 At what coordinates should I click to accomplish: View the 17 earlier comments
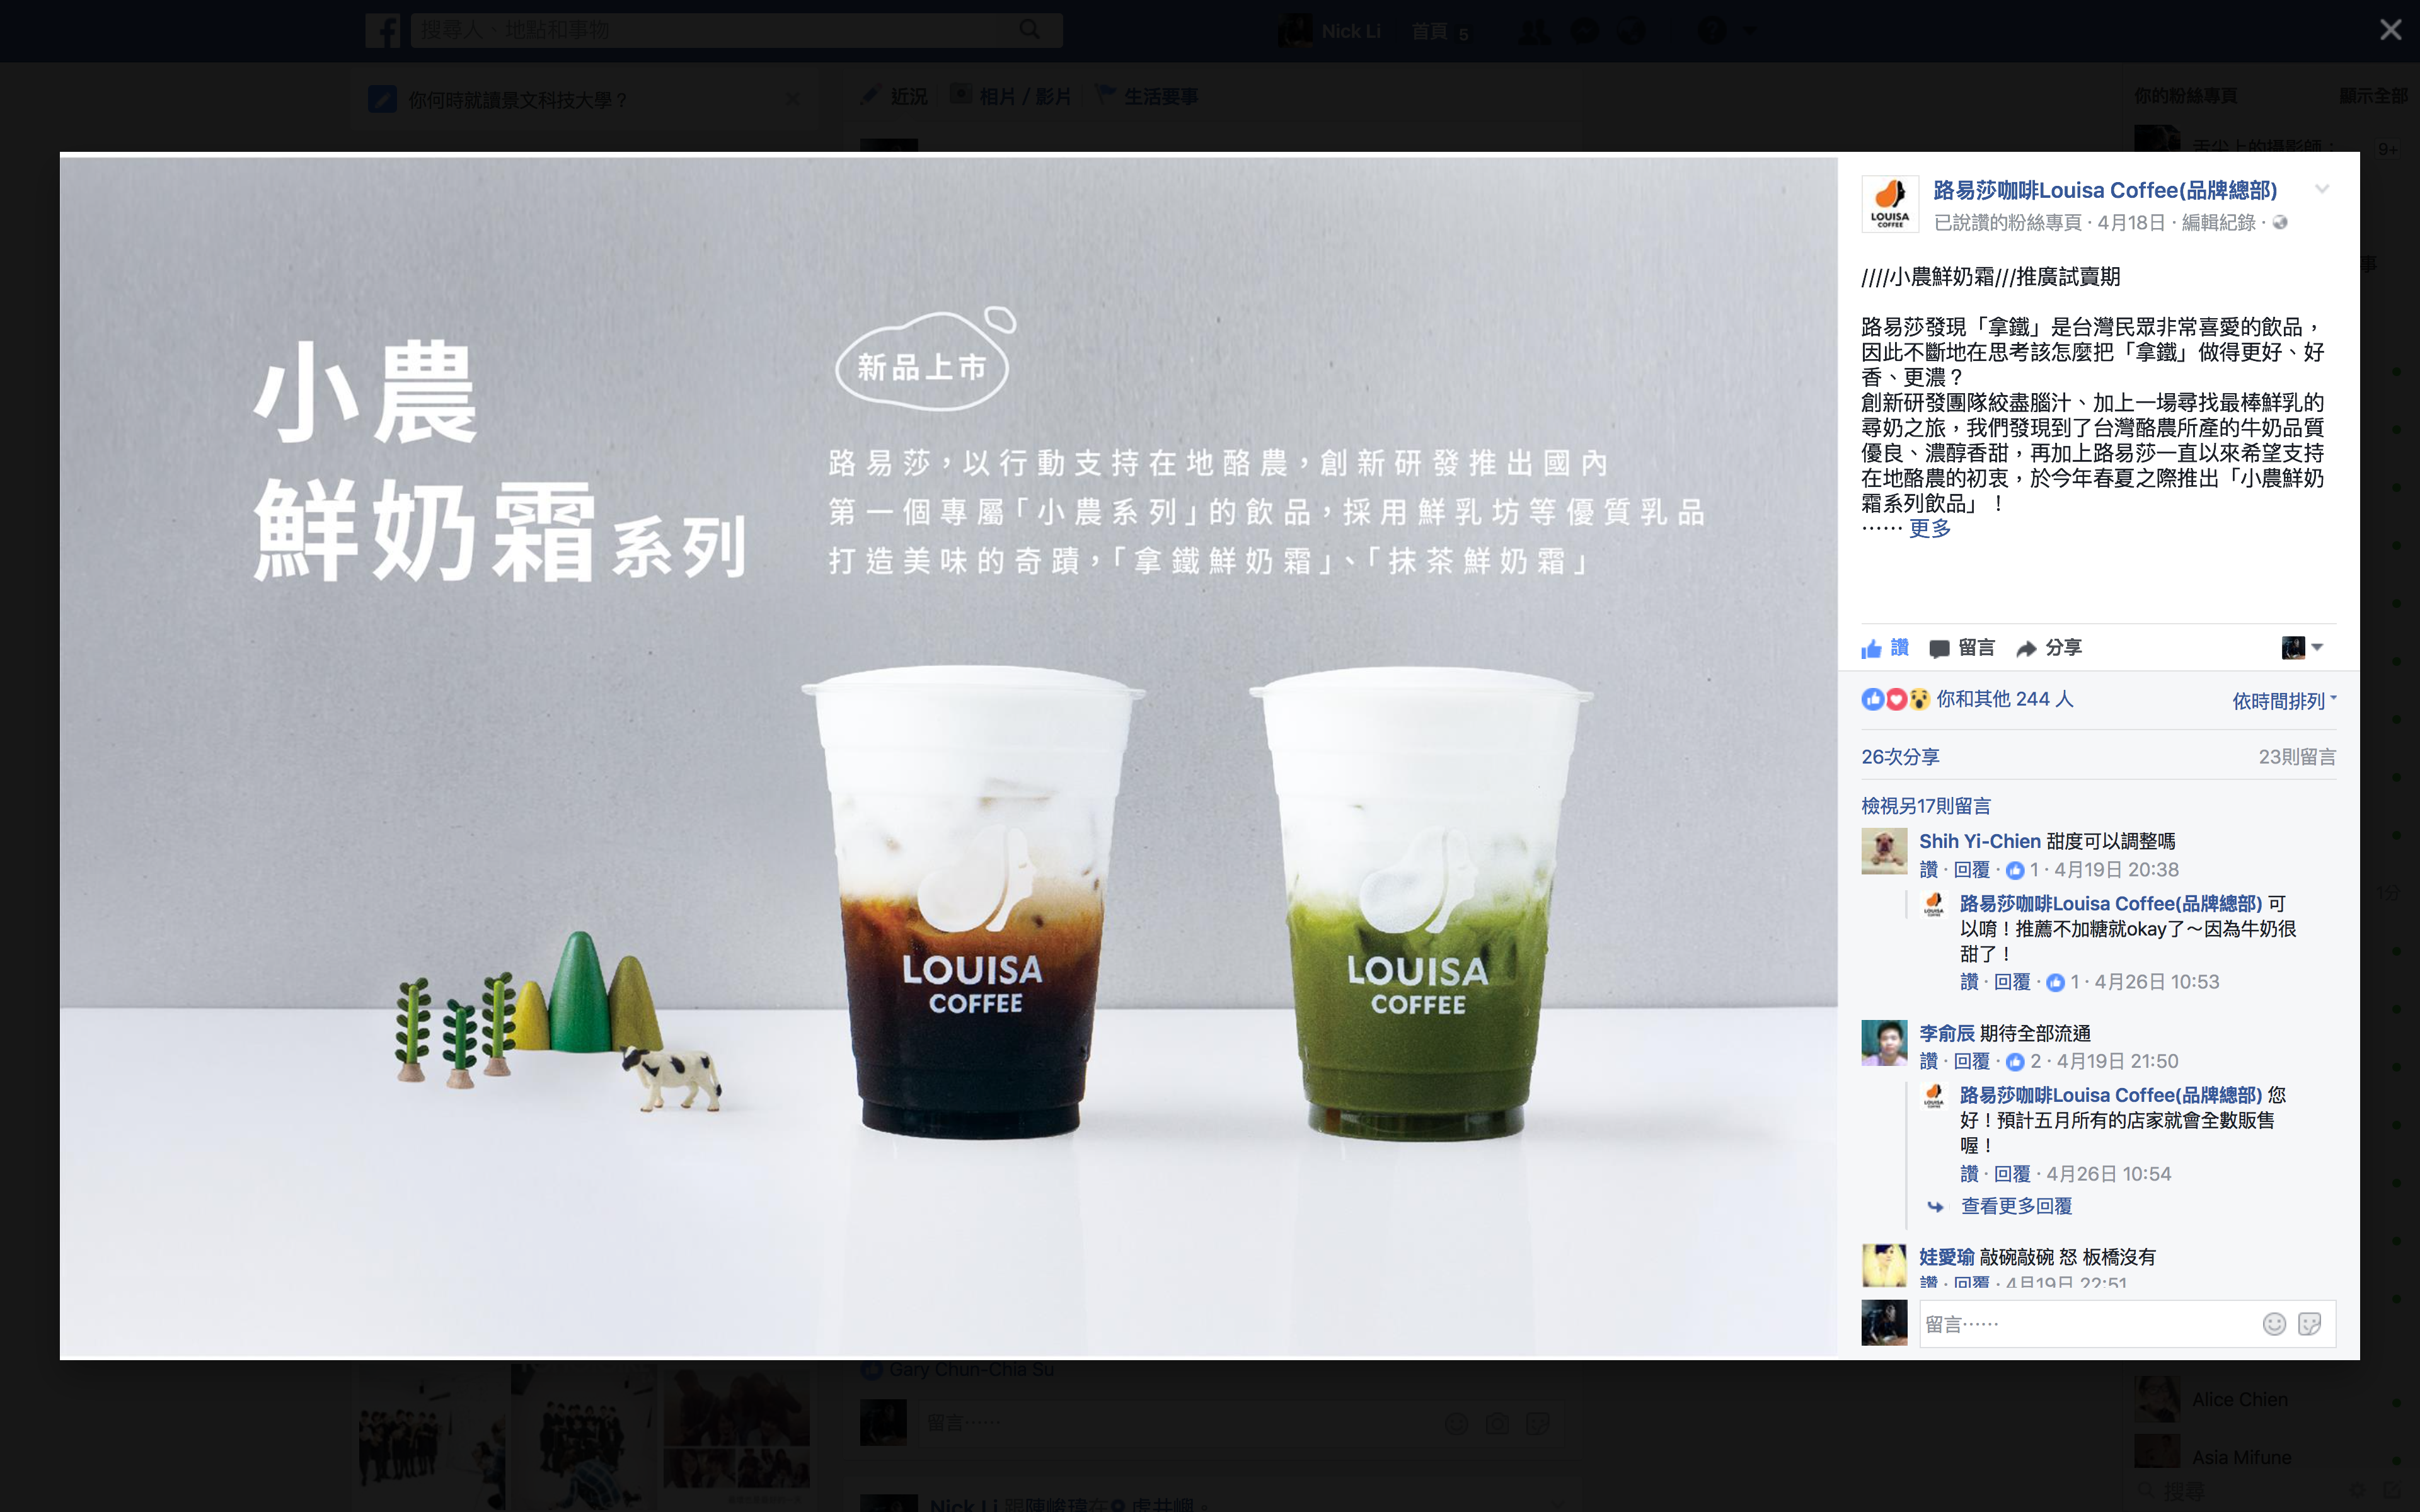[1926, 806]
